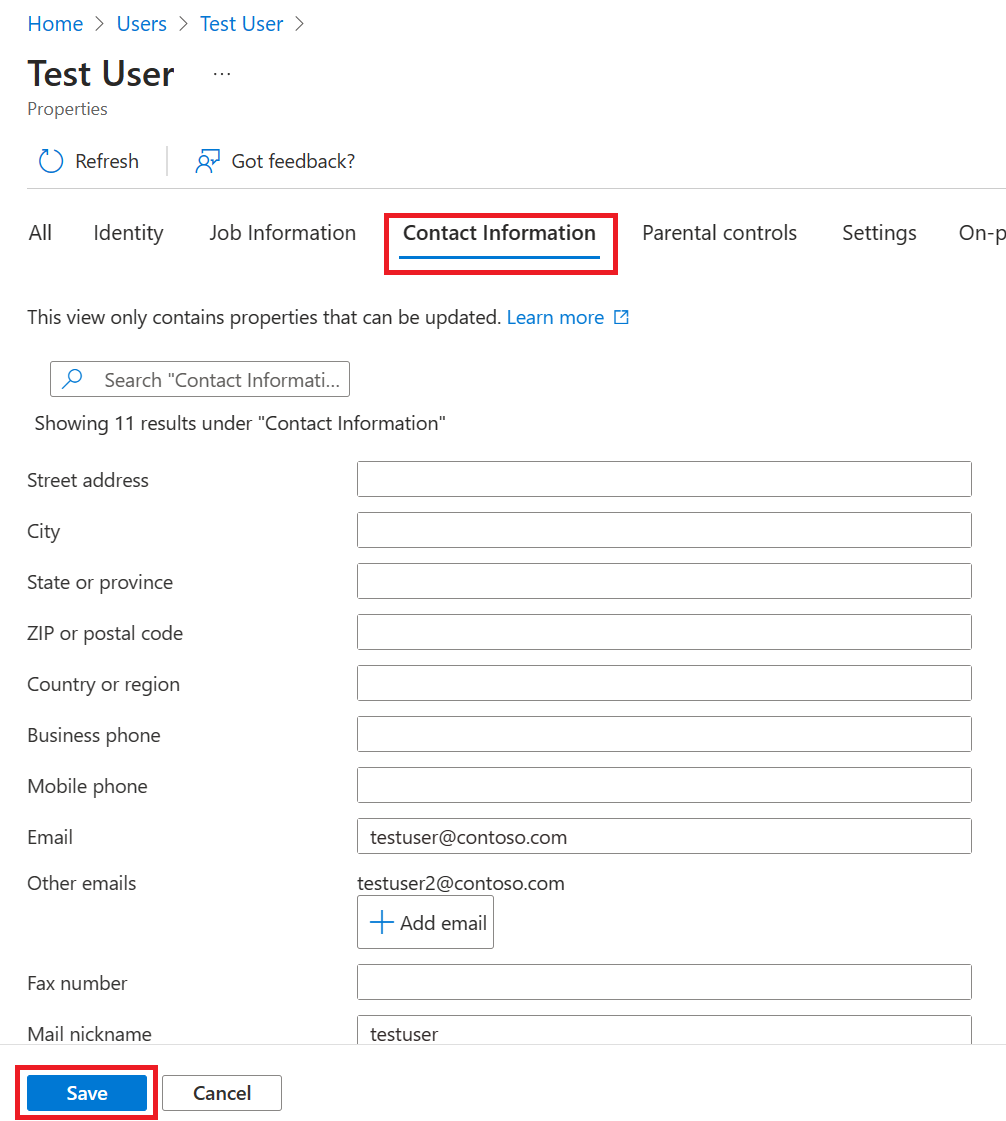Focus the Mobile phone input box
The image size is (1006, 1121).
point(664,785)
